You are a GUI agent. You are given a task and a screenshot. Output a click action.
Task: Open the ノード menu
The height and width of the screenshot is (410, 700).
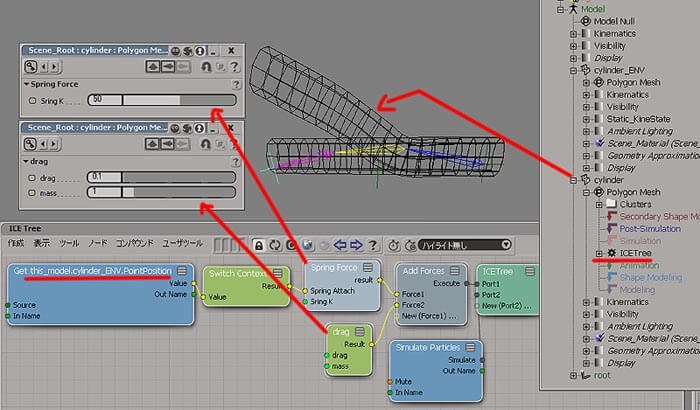97,244
